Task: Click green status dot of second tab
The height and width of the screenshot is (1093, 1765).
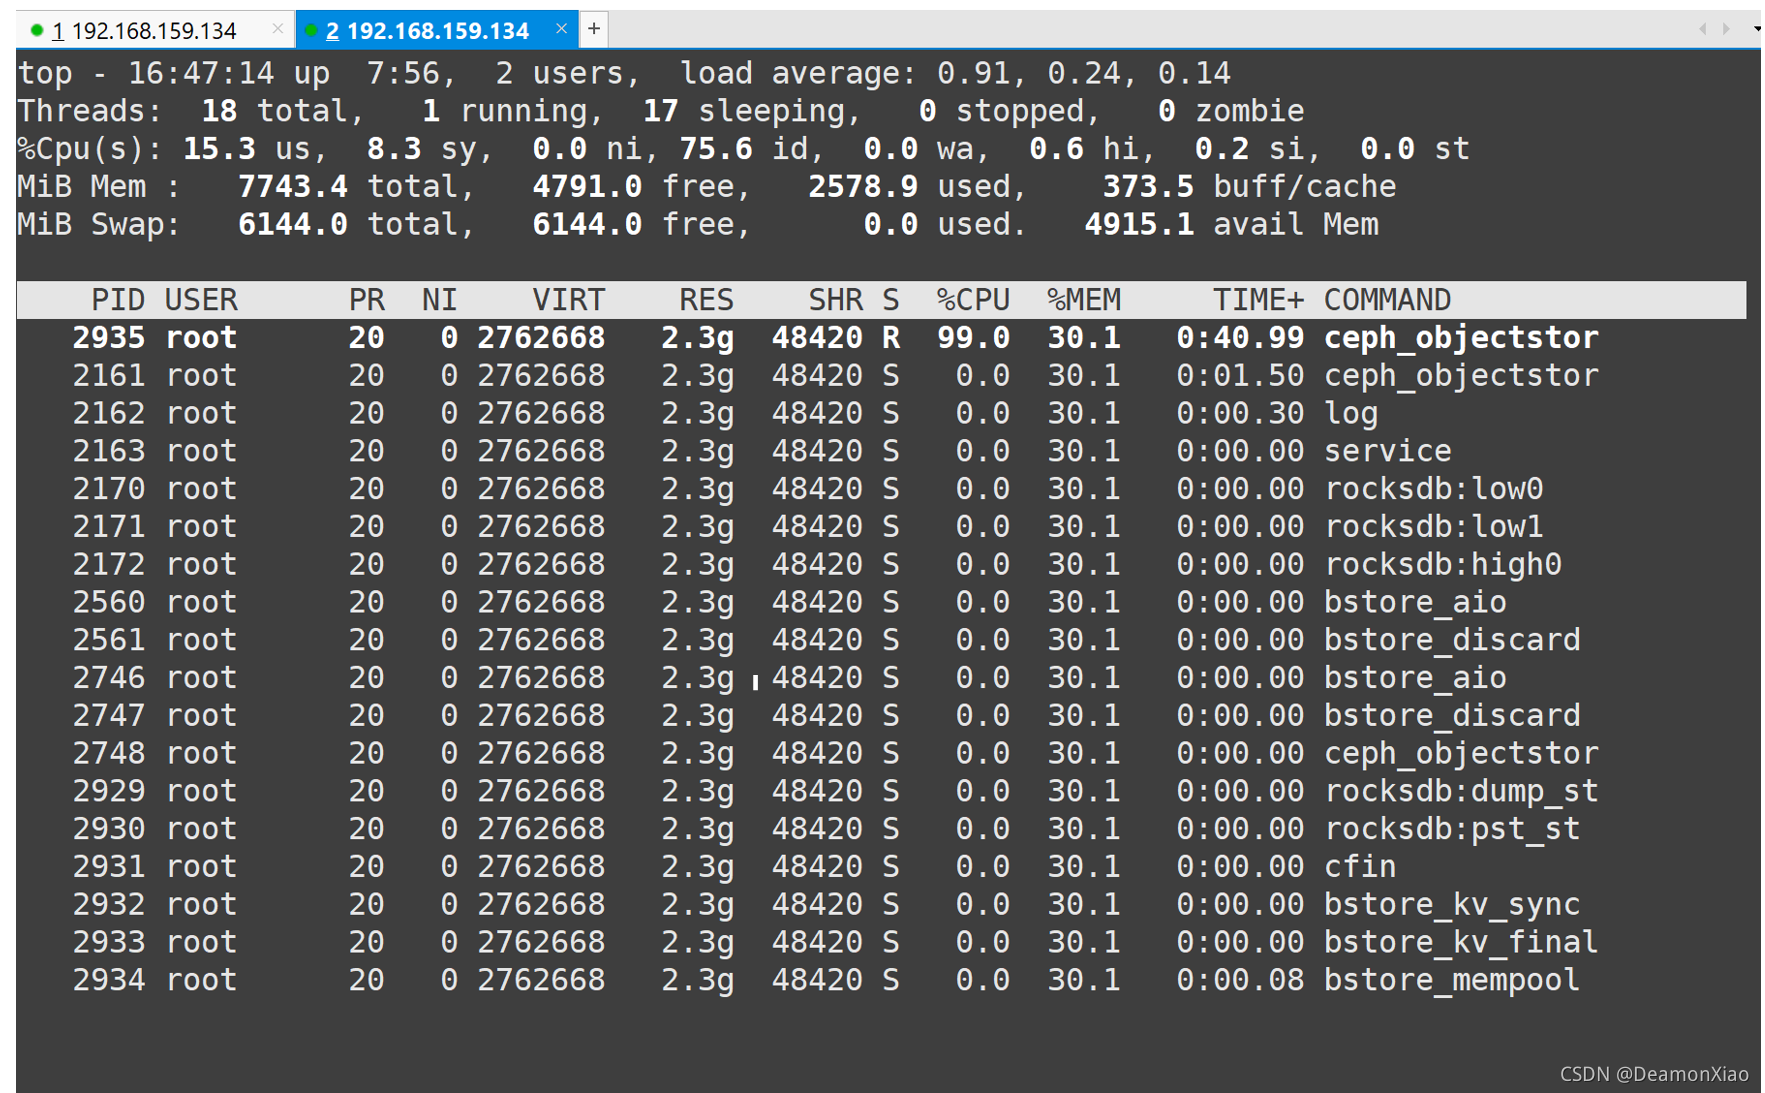Action: tap(311, 31)
